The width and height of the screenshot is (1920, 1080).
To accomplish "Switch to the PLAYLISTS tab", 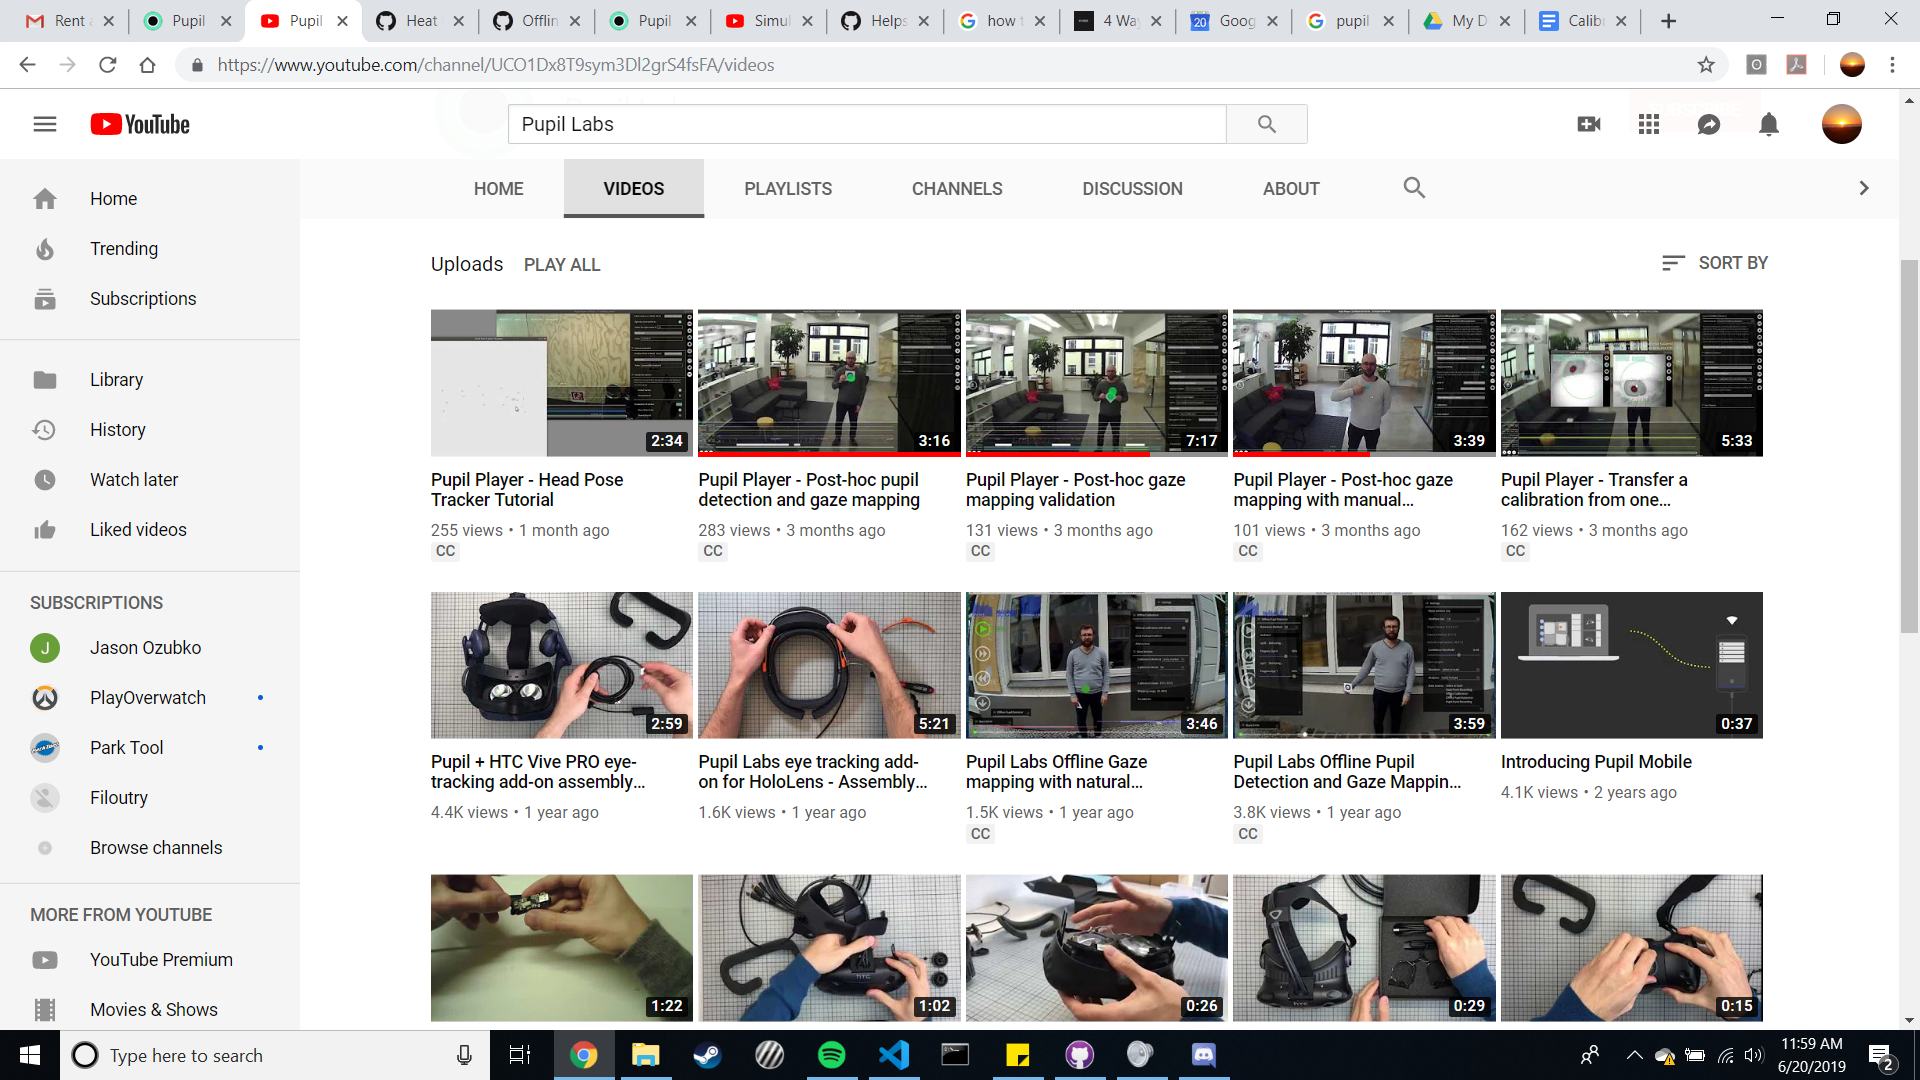I will point(788,189).
